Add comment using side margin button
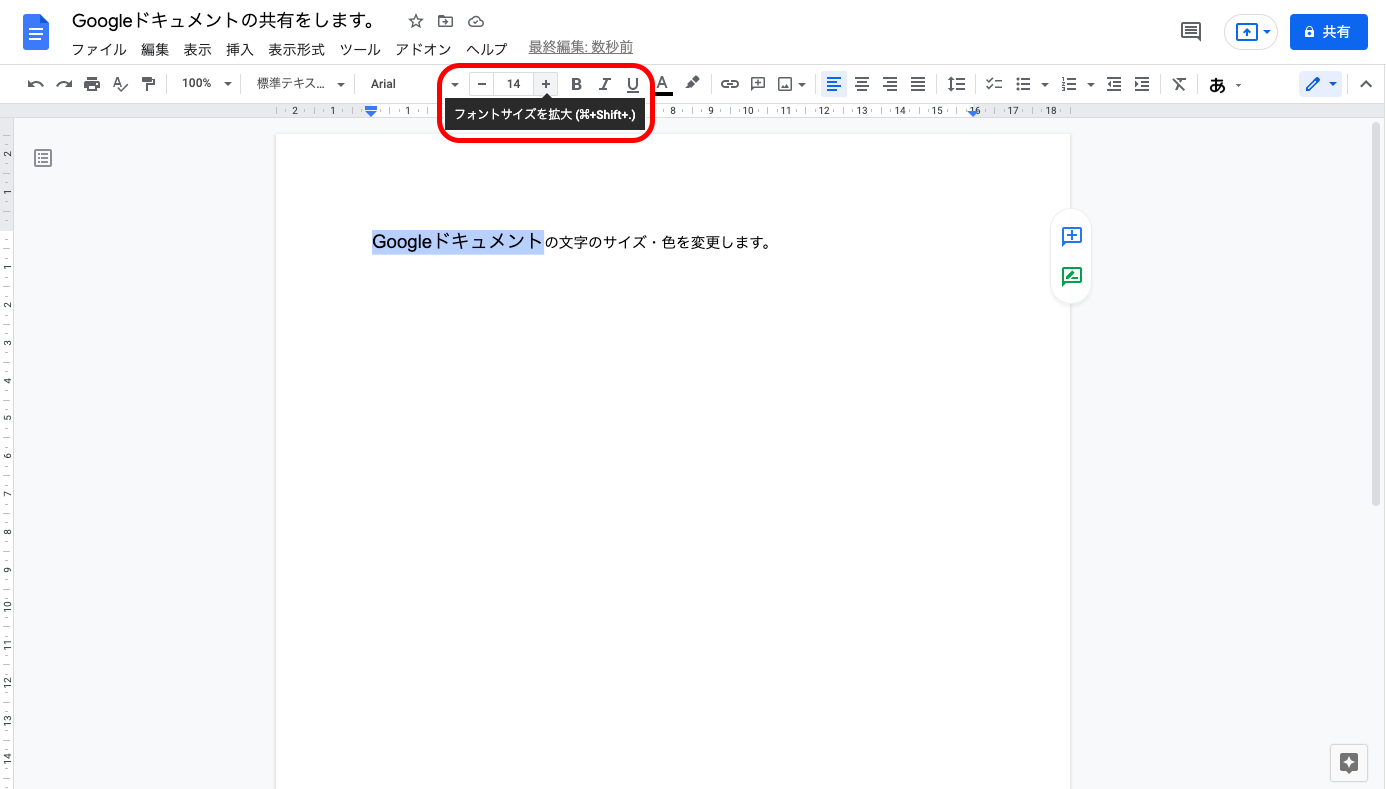Viewport: 1386px width, 789px height. click(1072, 236)
